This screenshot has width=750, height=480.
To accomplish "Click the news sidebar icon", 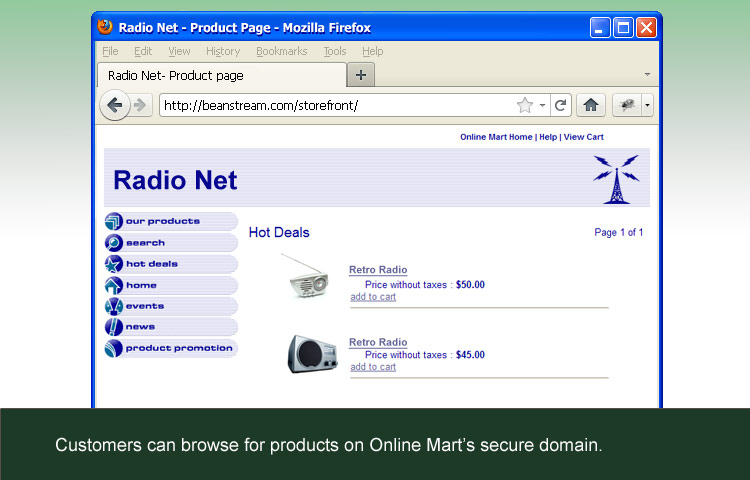I will [113, 327].
